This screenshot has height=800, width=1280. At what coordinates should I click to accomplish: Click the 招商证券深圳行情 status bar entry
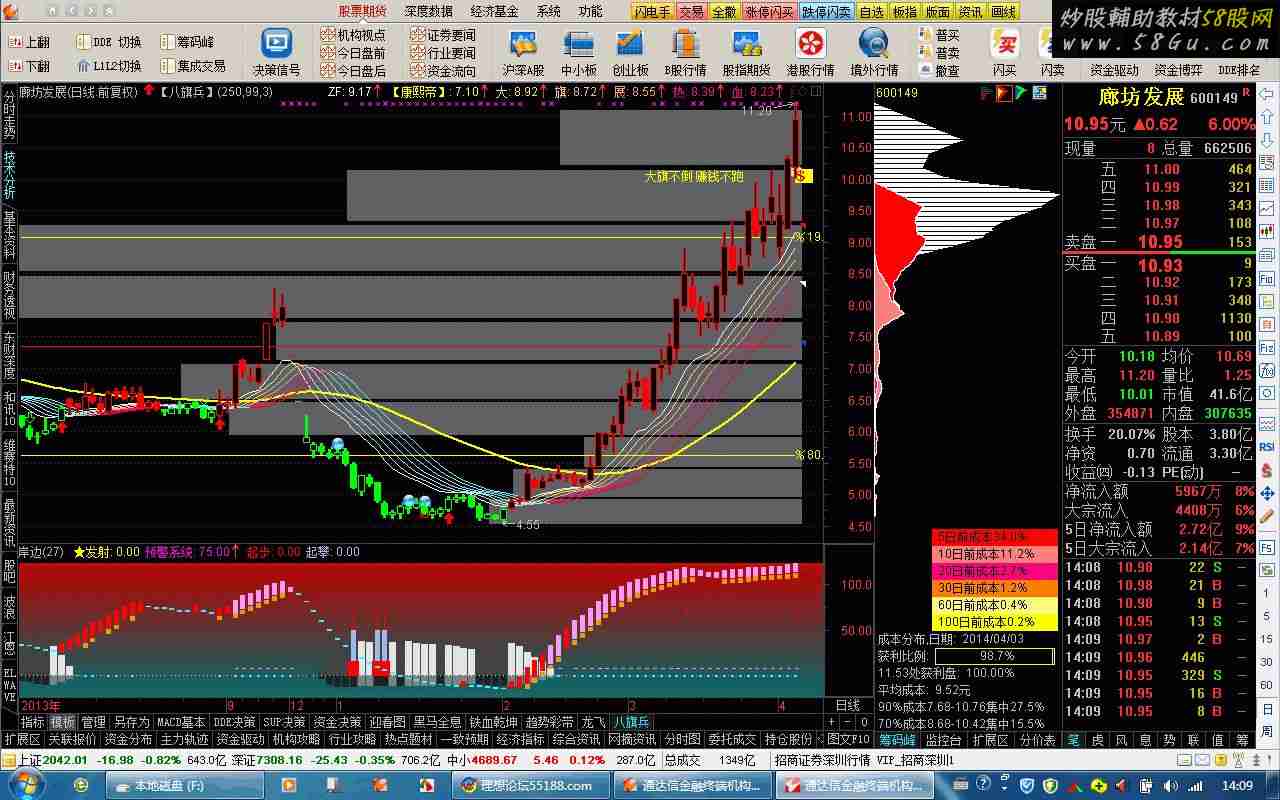point(822,760)
